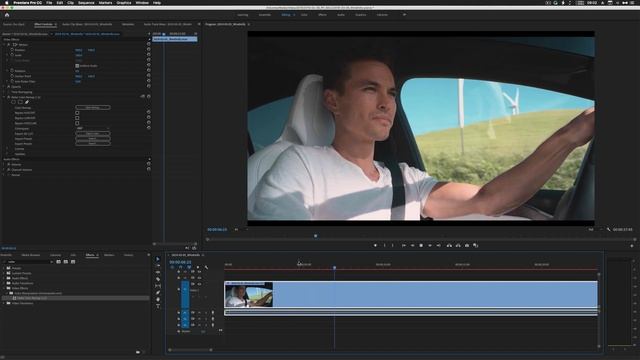Screen dimensions: 640x360
Task: Open the Window menu
Action: (142, 2)
